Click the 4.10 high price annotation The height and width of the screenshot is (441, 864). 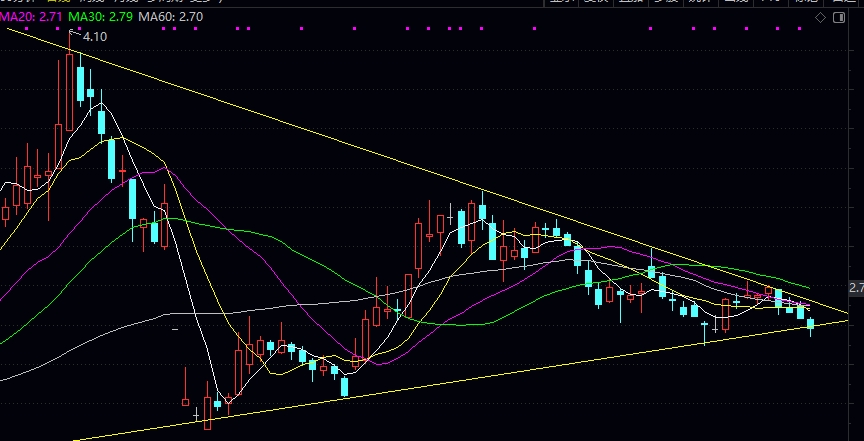click(x=94, y=37)
